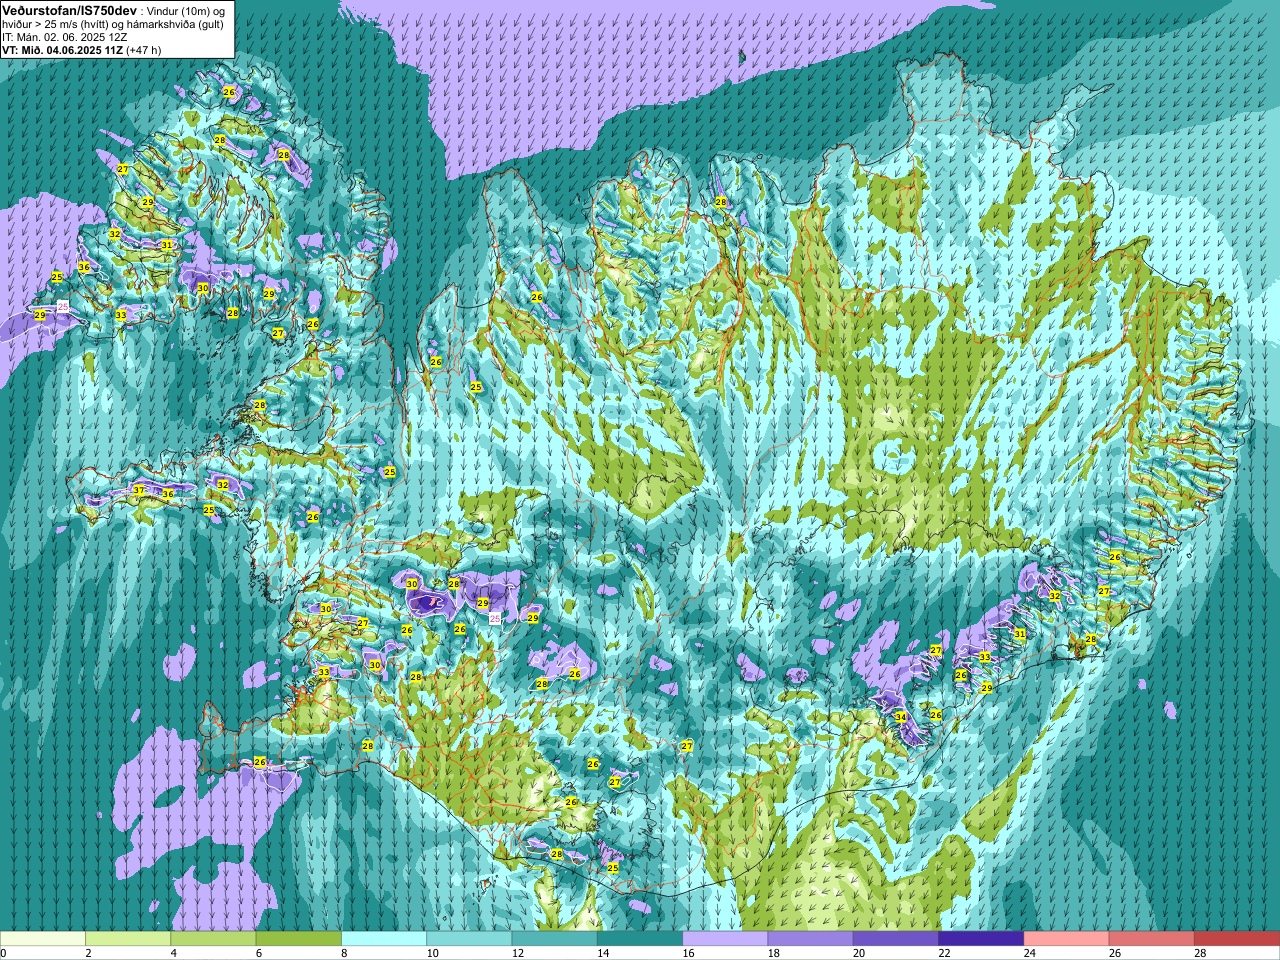Click the colorbar tick label 0

coord(3,953)
